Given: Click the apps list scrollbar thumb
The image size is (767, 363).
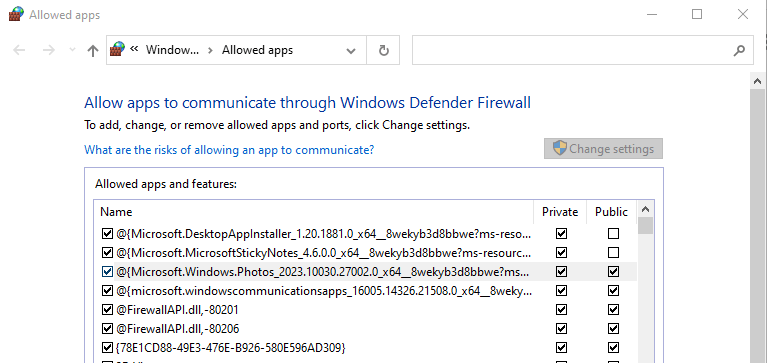Looking at the screenshot, I should [x=645, y=226].
